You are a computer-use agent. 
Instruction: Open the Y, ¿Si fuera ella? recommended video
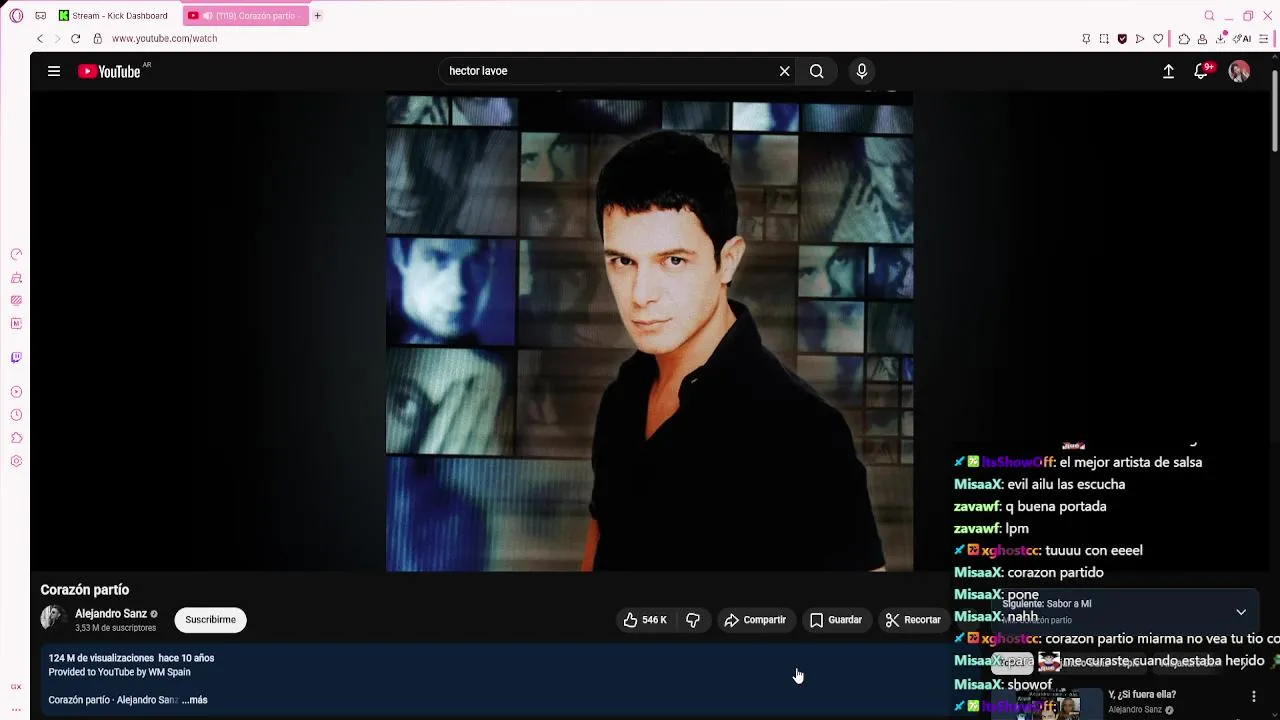point(1142,694)
